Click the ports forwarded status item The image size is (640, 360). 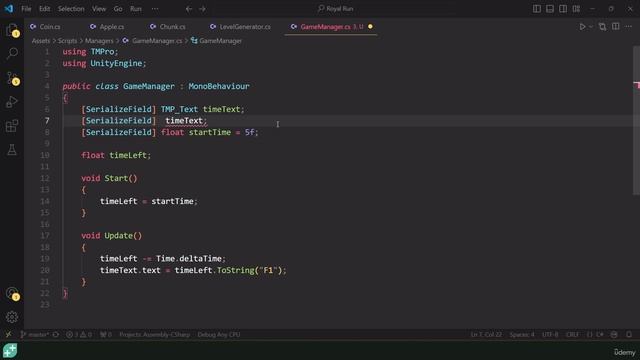tap(106, 334)
